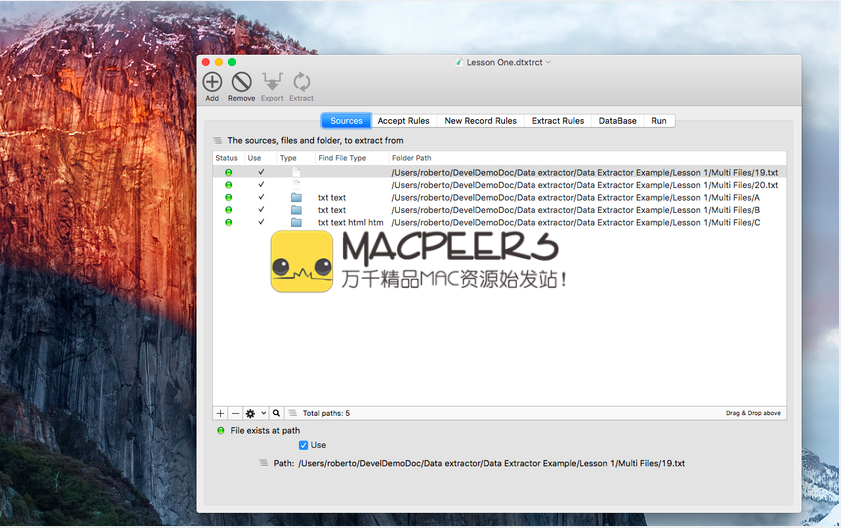Click the Extract toolbar icon
The image size is (841, 528).
[x=301, y=83]
